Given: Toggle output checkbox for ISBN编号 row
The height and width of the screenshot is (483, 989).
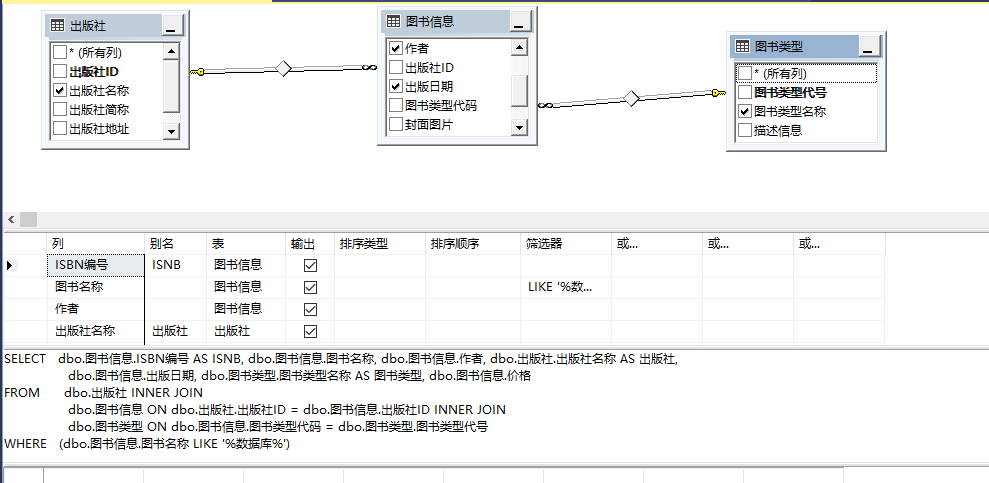Looking at the screenshot, I should pos(310,266).
